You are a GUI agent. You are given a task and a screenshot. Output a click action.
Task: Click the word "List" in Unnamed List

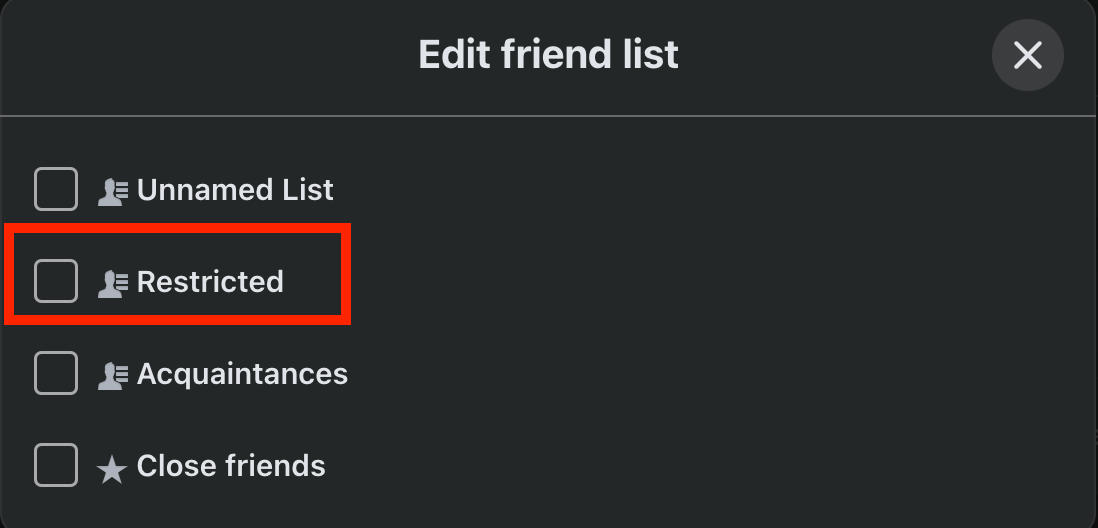(305, 190)
